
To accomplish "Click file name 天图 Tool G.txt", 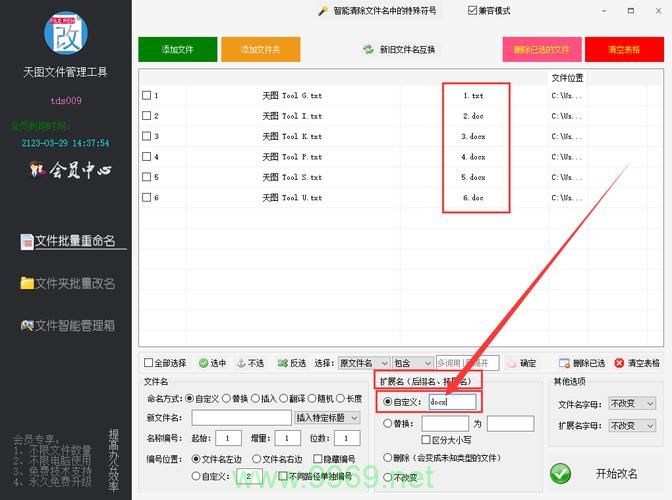I will coord(292,96).
